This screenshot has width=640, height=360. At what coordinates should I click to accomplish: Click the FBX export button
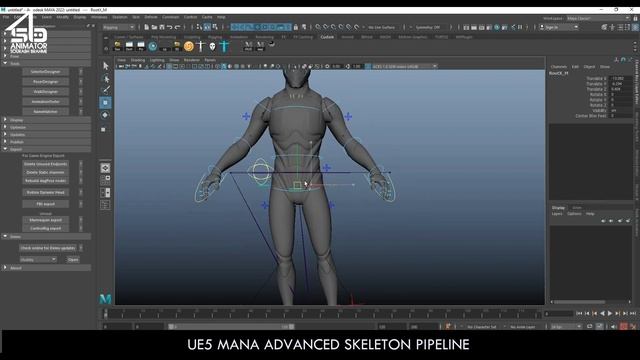pos(46,204)
